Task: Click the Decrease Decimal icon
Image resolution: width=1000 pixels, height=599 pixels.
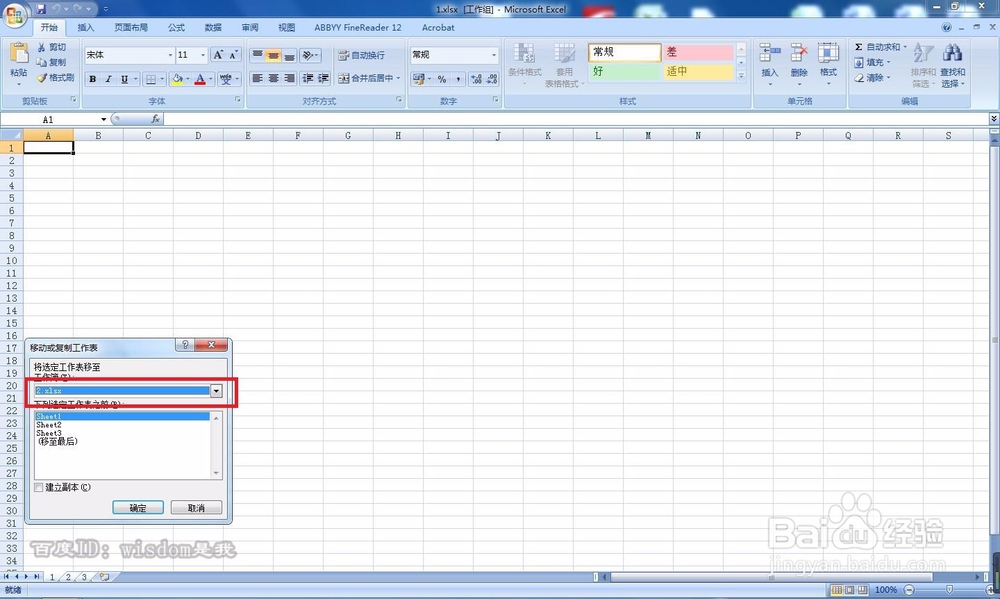Action: [492, 79]
